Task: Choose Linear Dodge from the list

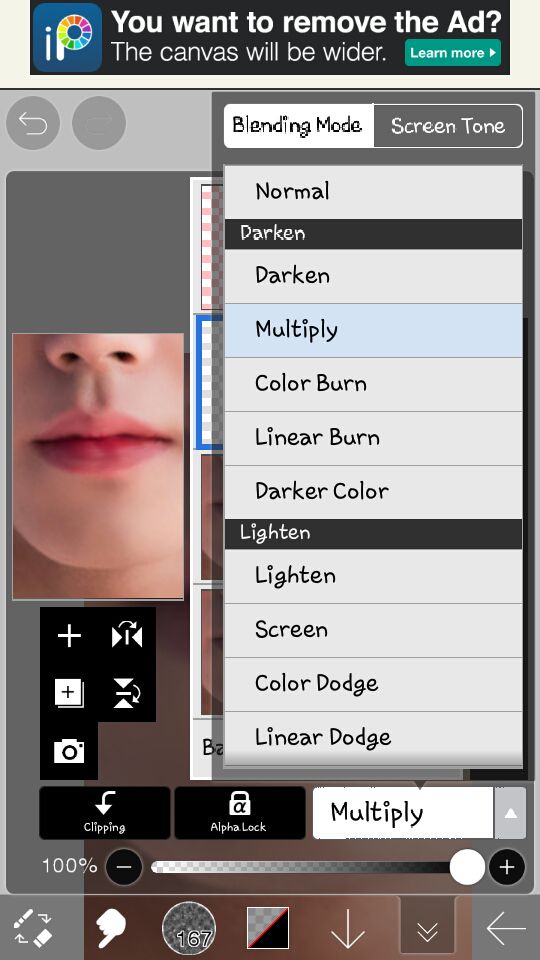Action: 373,737
